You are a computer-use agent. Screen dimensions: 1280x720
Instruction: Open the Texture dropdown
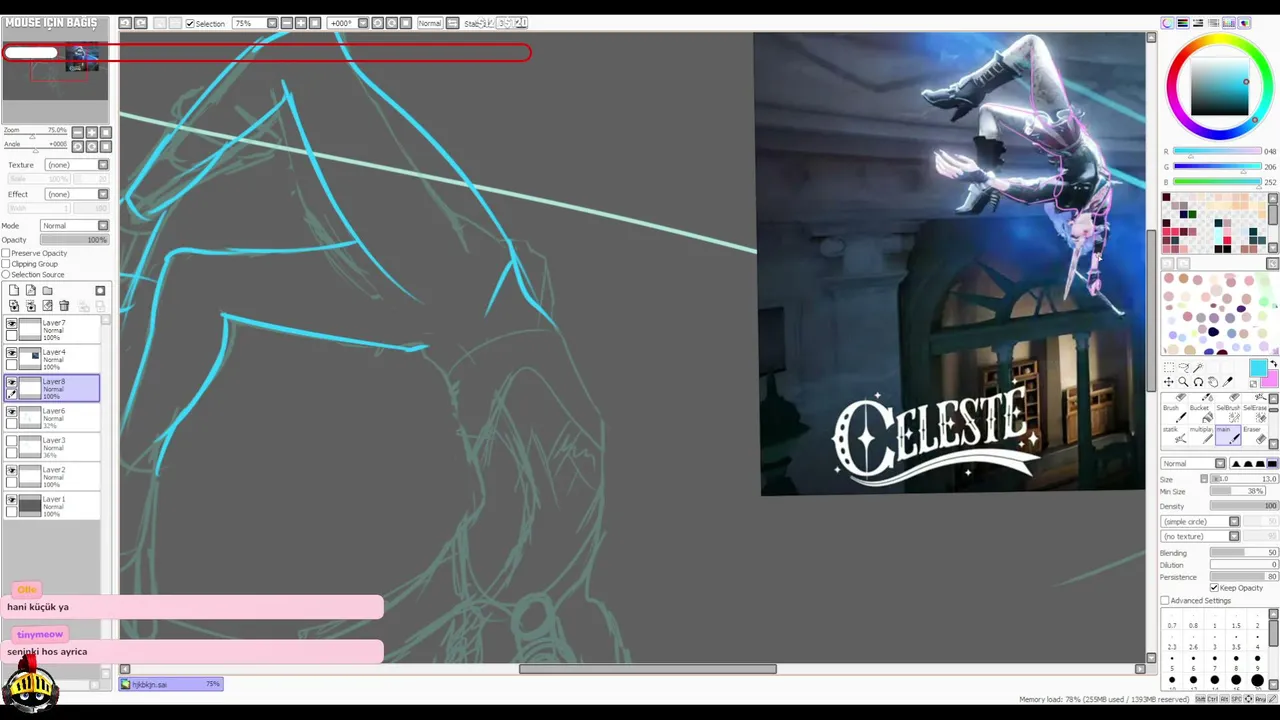pos(76,165)
